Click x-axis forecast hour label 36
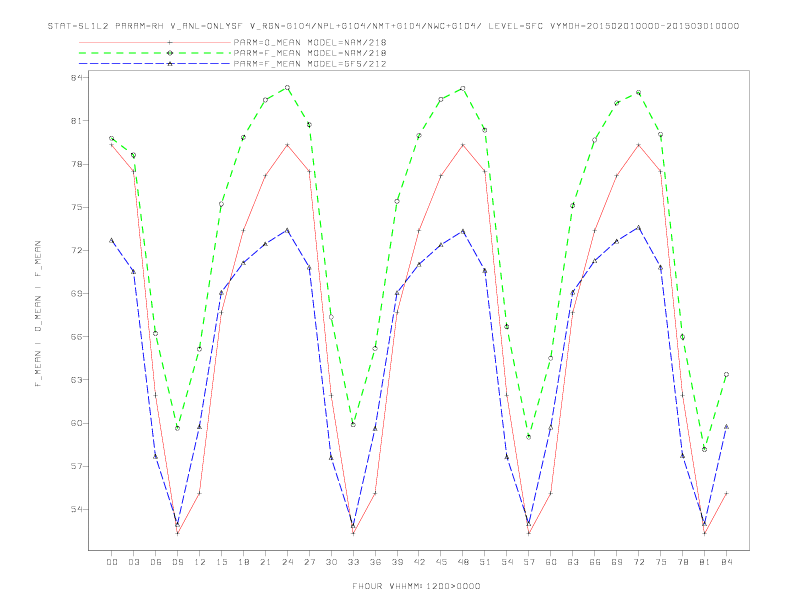 [375, 562]
